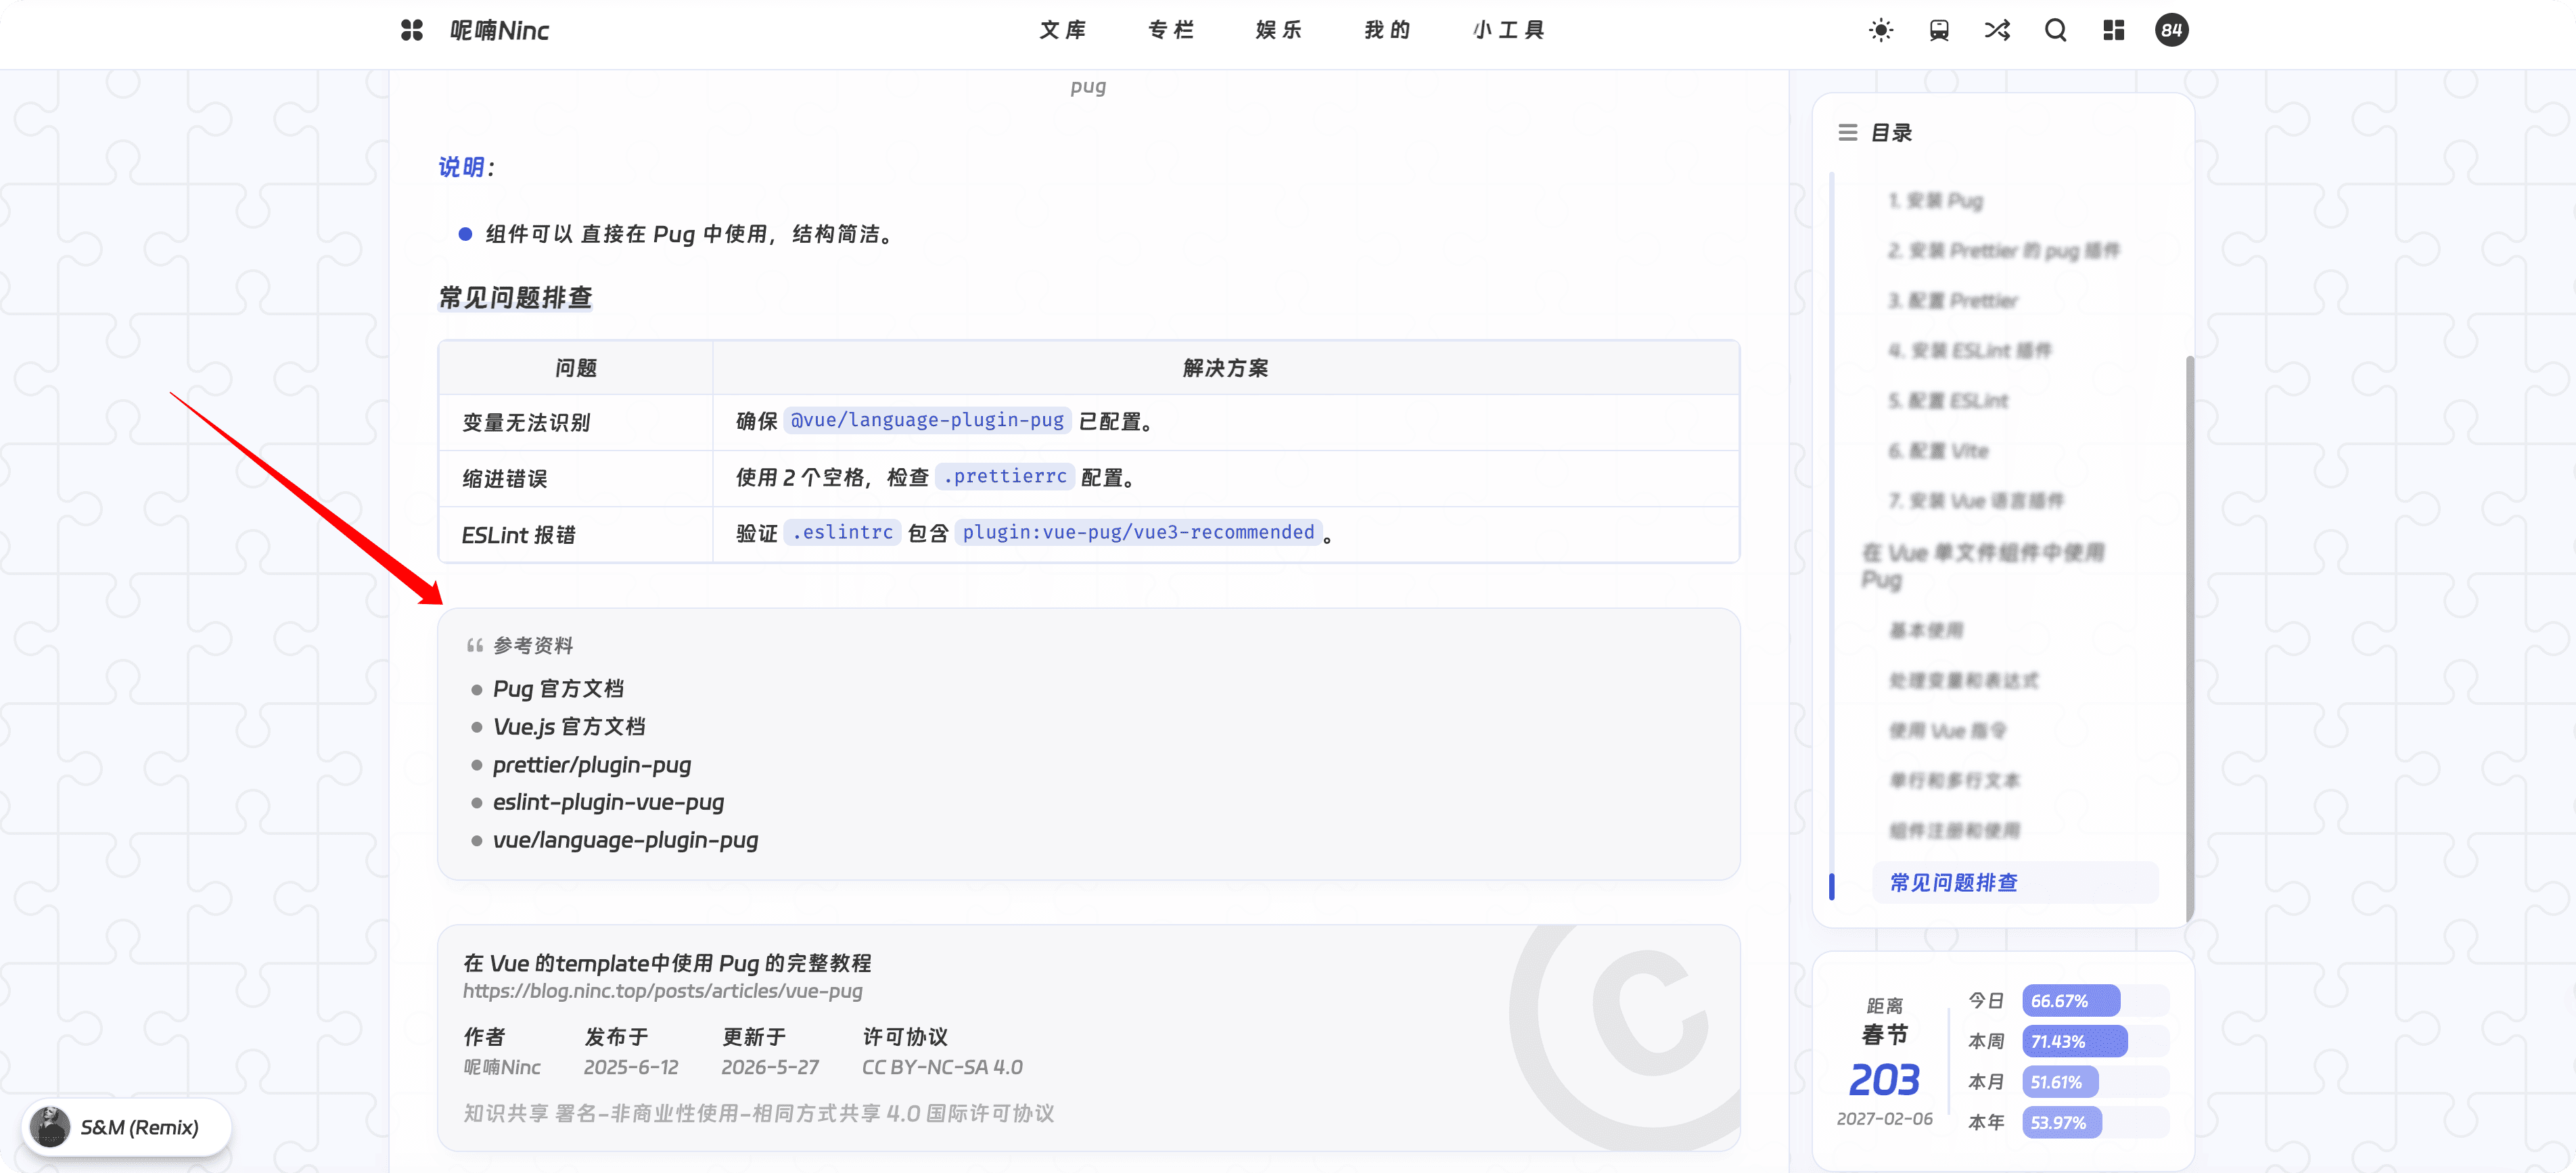This screenshot has width=2576, height=1173.
Task: Open the 文库 menu
Action: click(x=1063, y=30)
